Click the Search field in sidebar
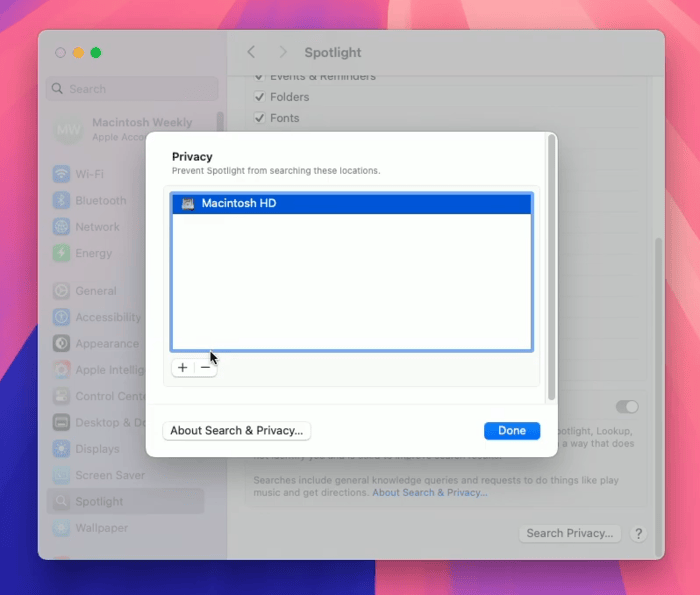The image size is (700, 595). pyautogui.click(x=132, y=89)
